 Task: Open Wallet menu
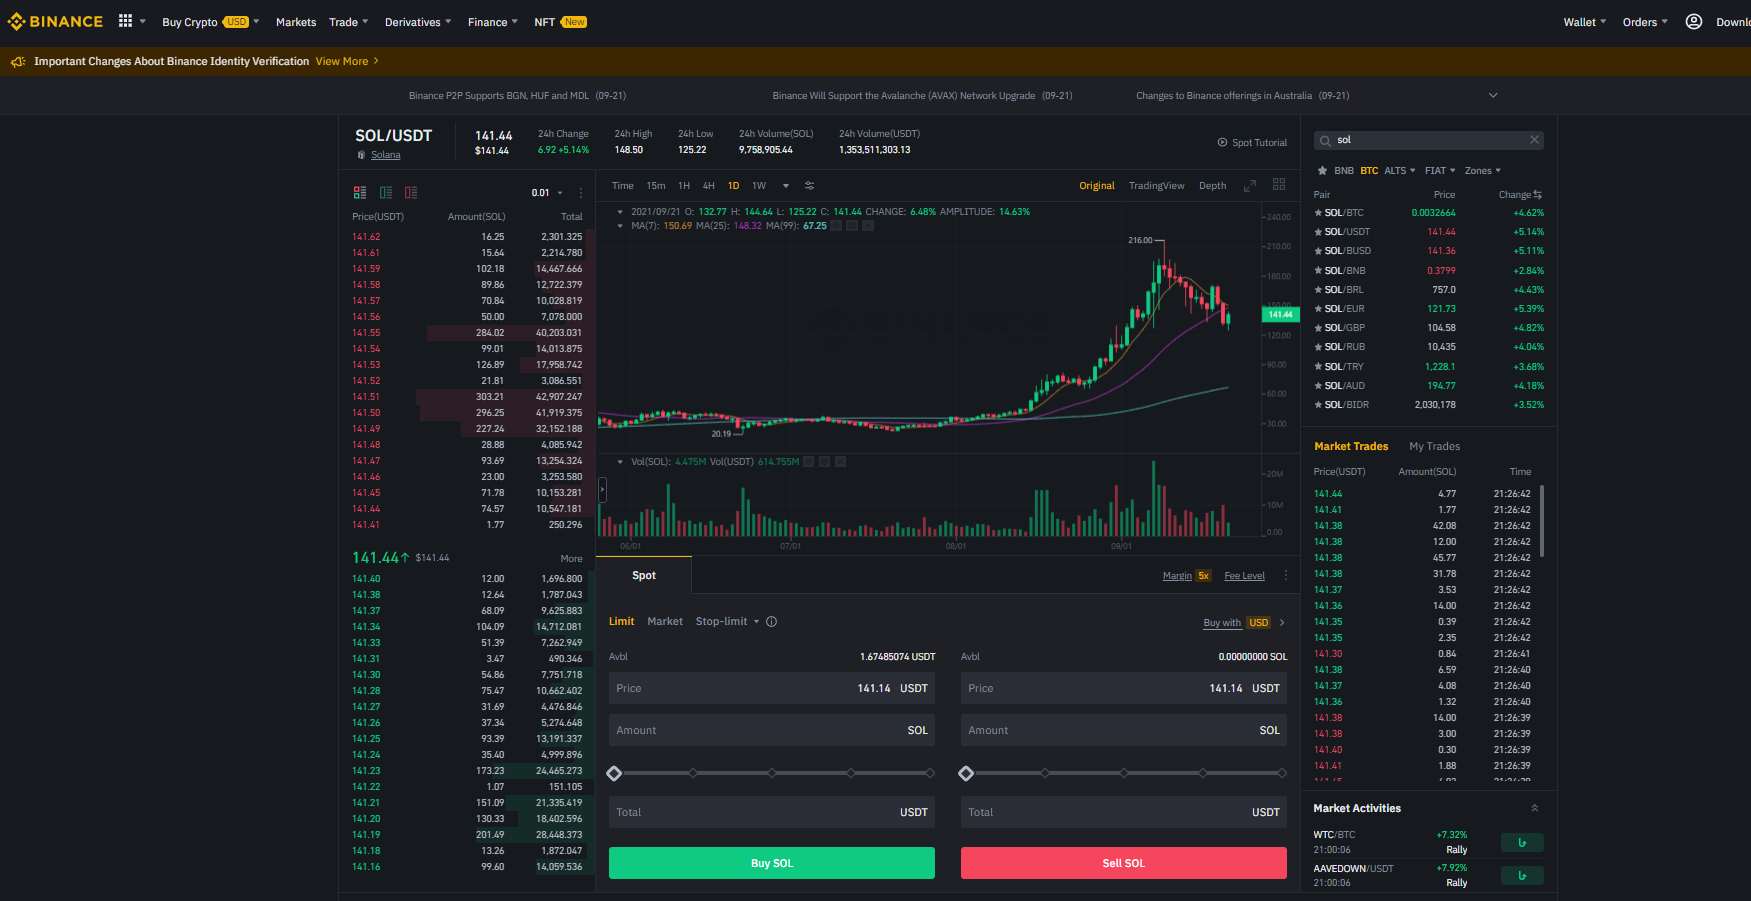coord(1585,22)
